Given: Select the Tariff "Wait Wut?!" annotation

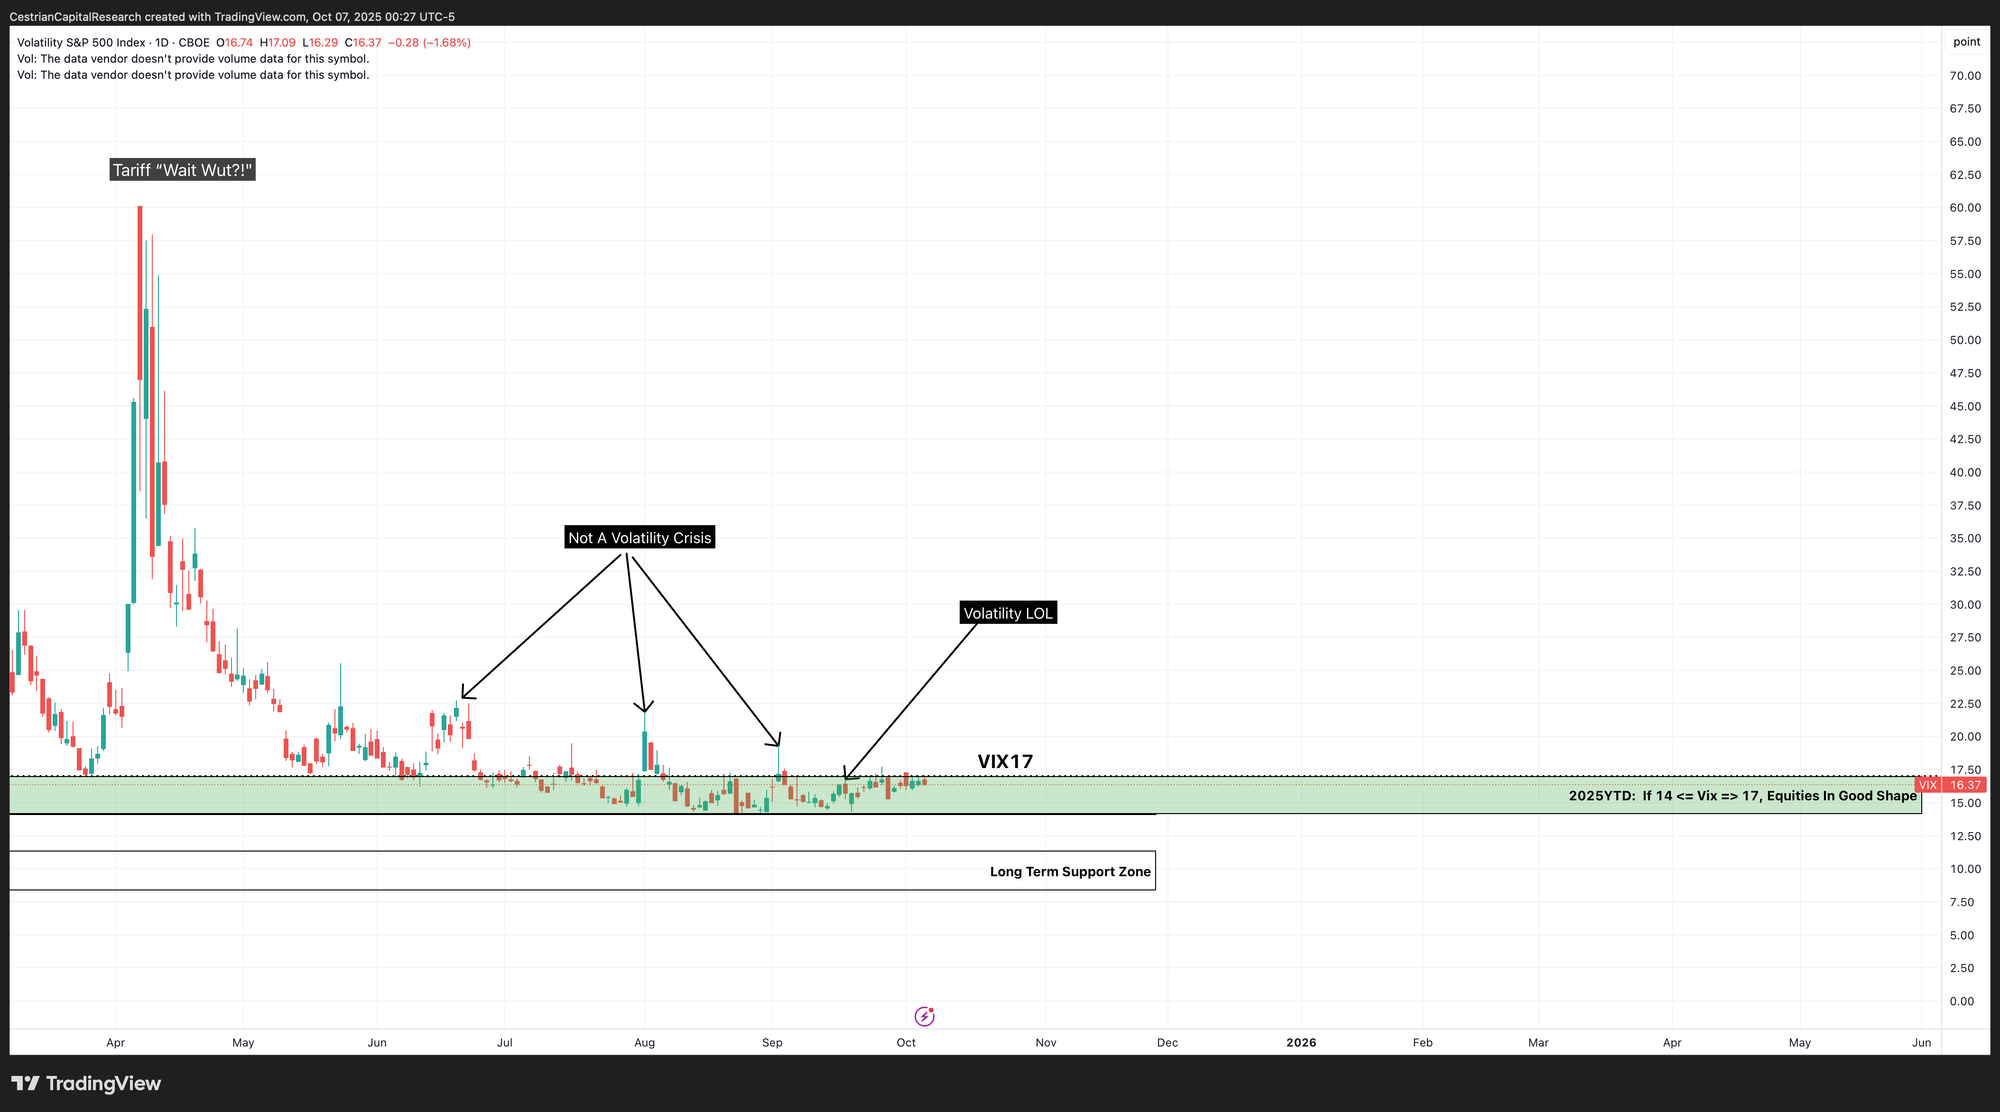Looking at the screenshot, I should [x=182, y=170].
